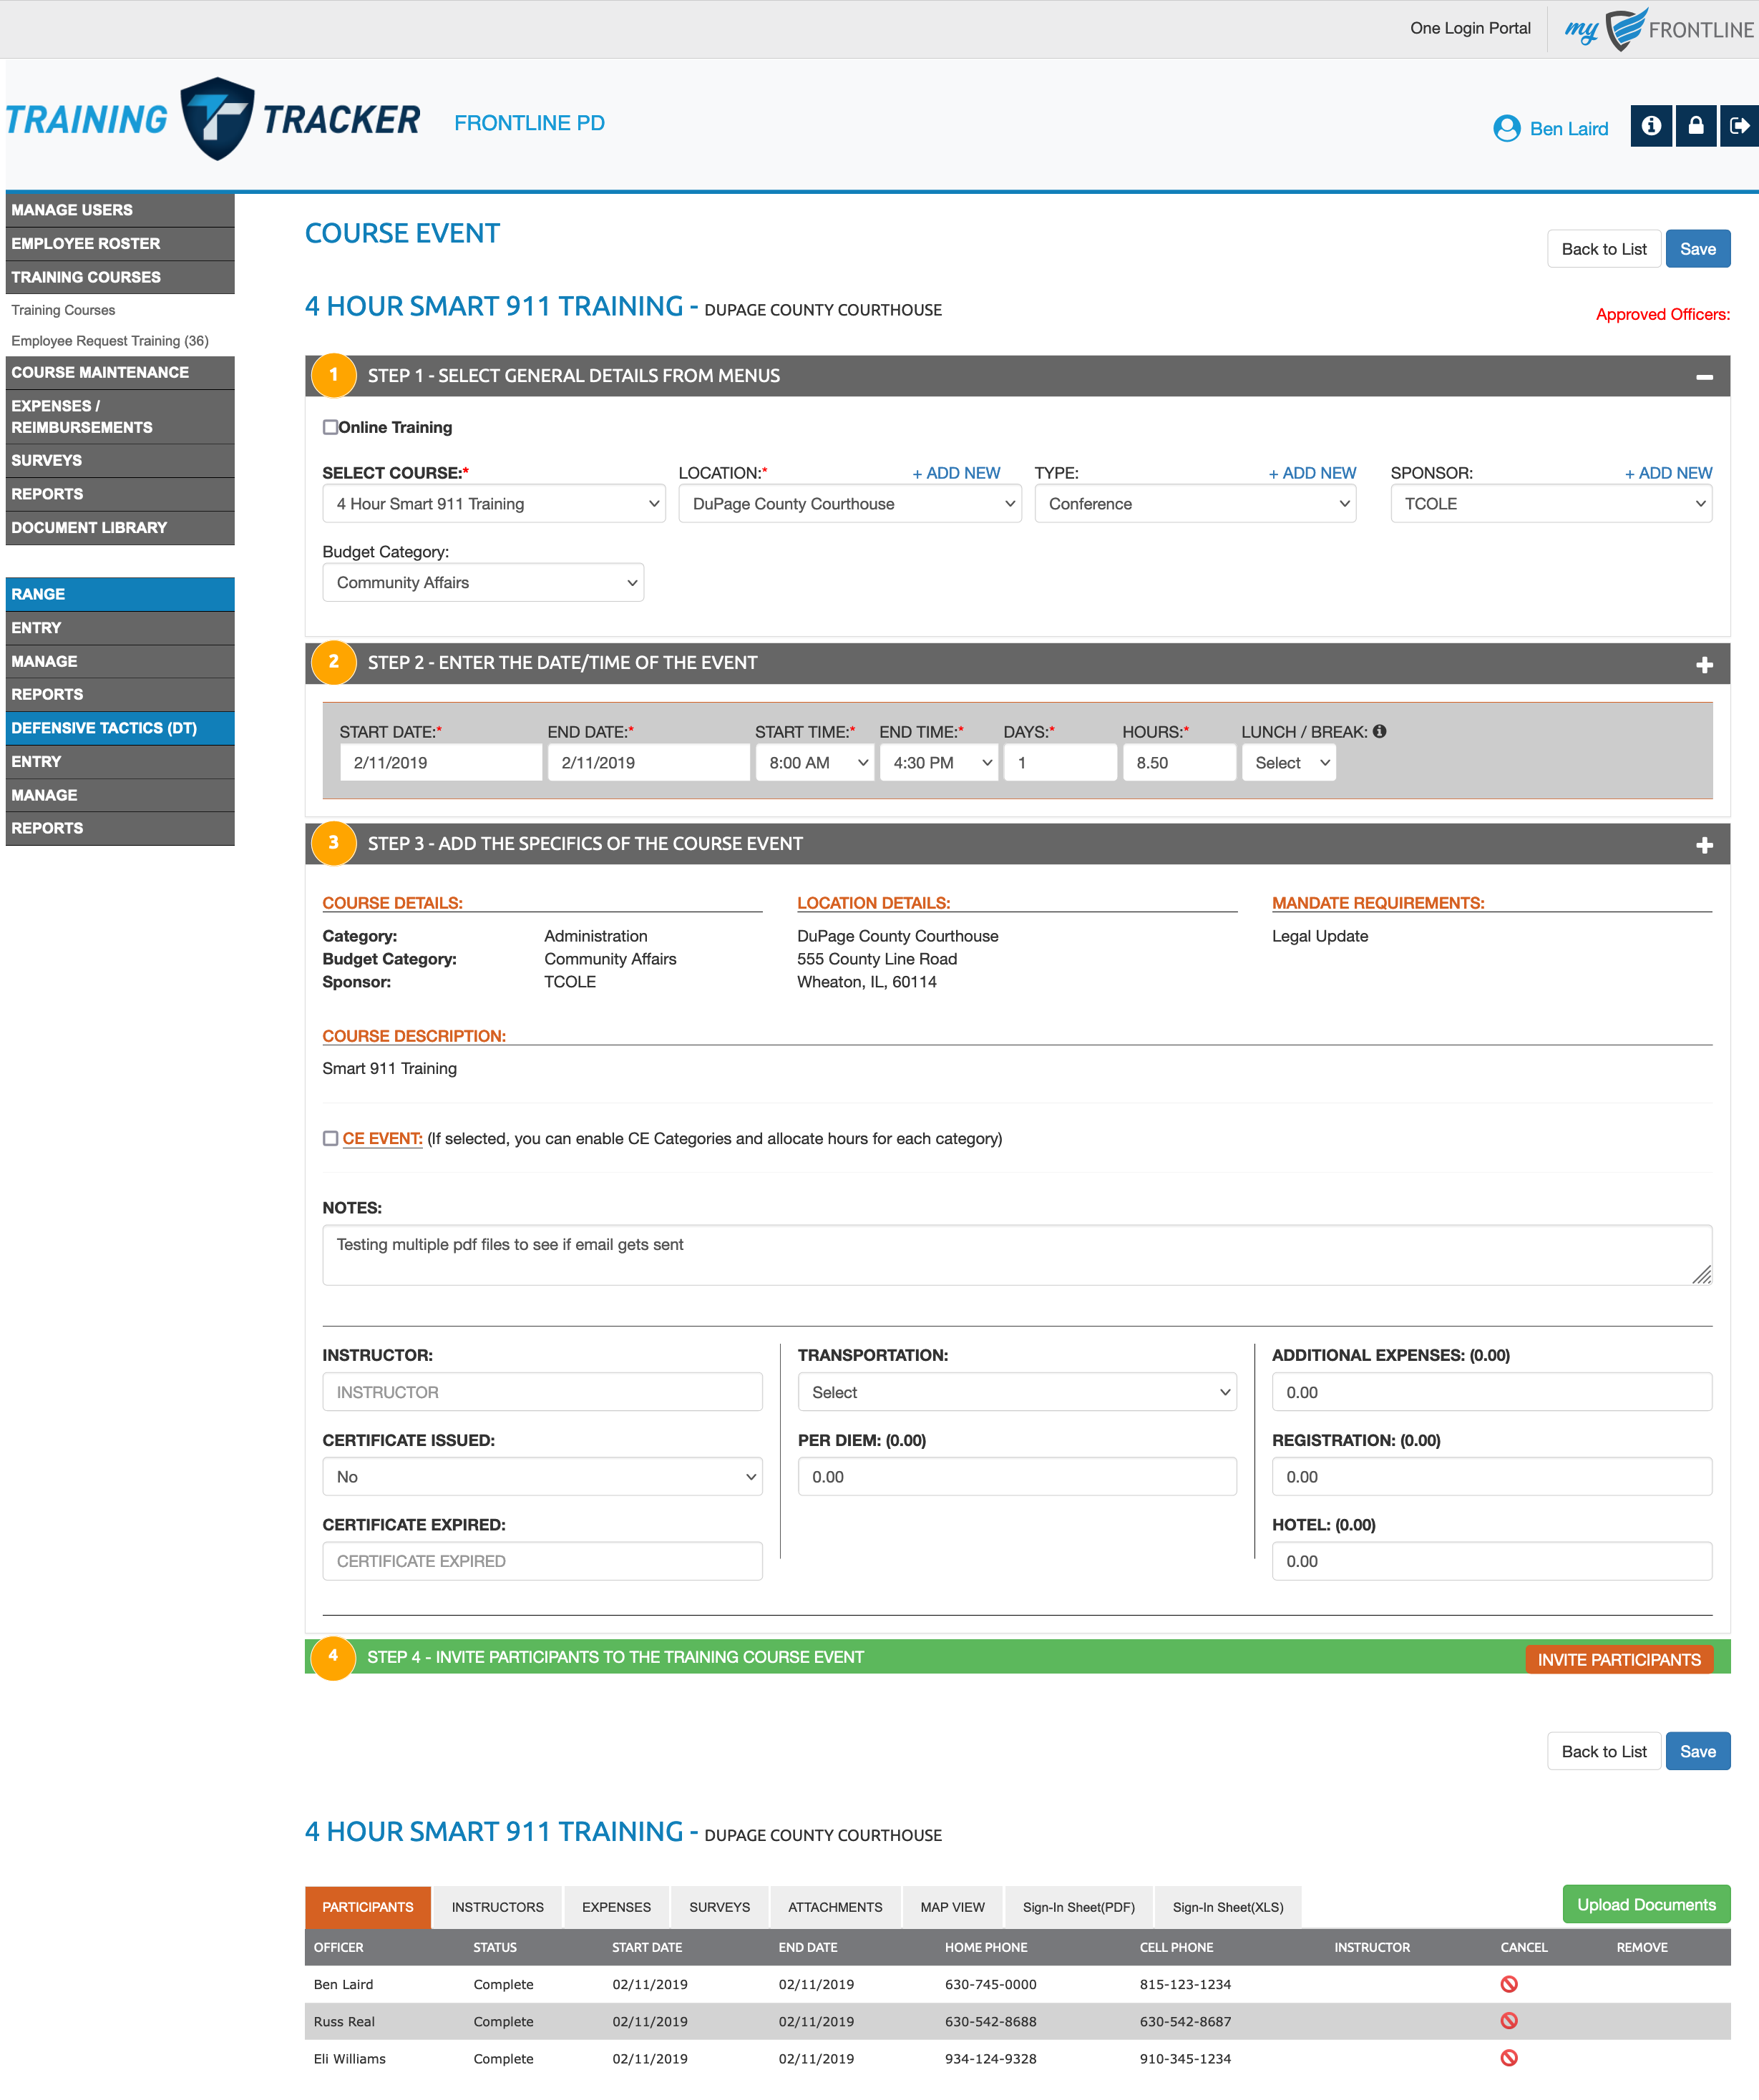Screen dimensions: 1759x2100
Task: Click the End Date input field
Action: click(x=648, y=763)
